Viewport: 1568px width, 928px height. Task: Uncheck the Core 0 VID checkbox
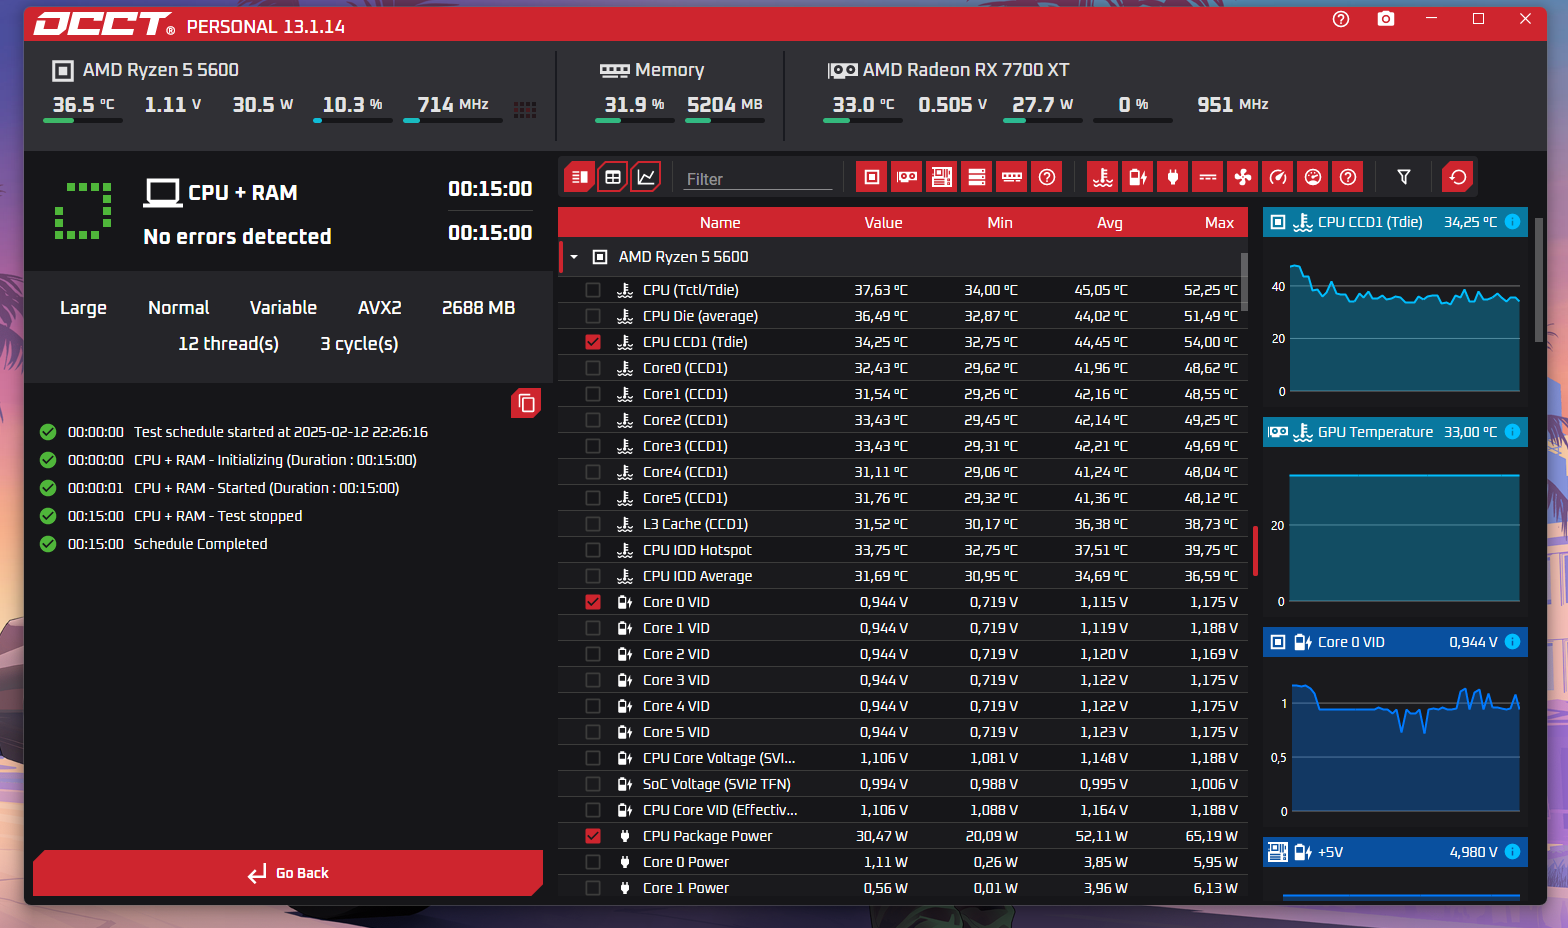tap(593, 602)
